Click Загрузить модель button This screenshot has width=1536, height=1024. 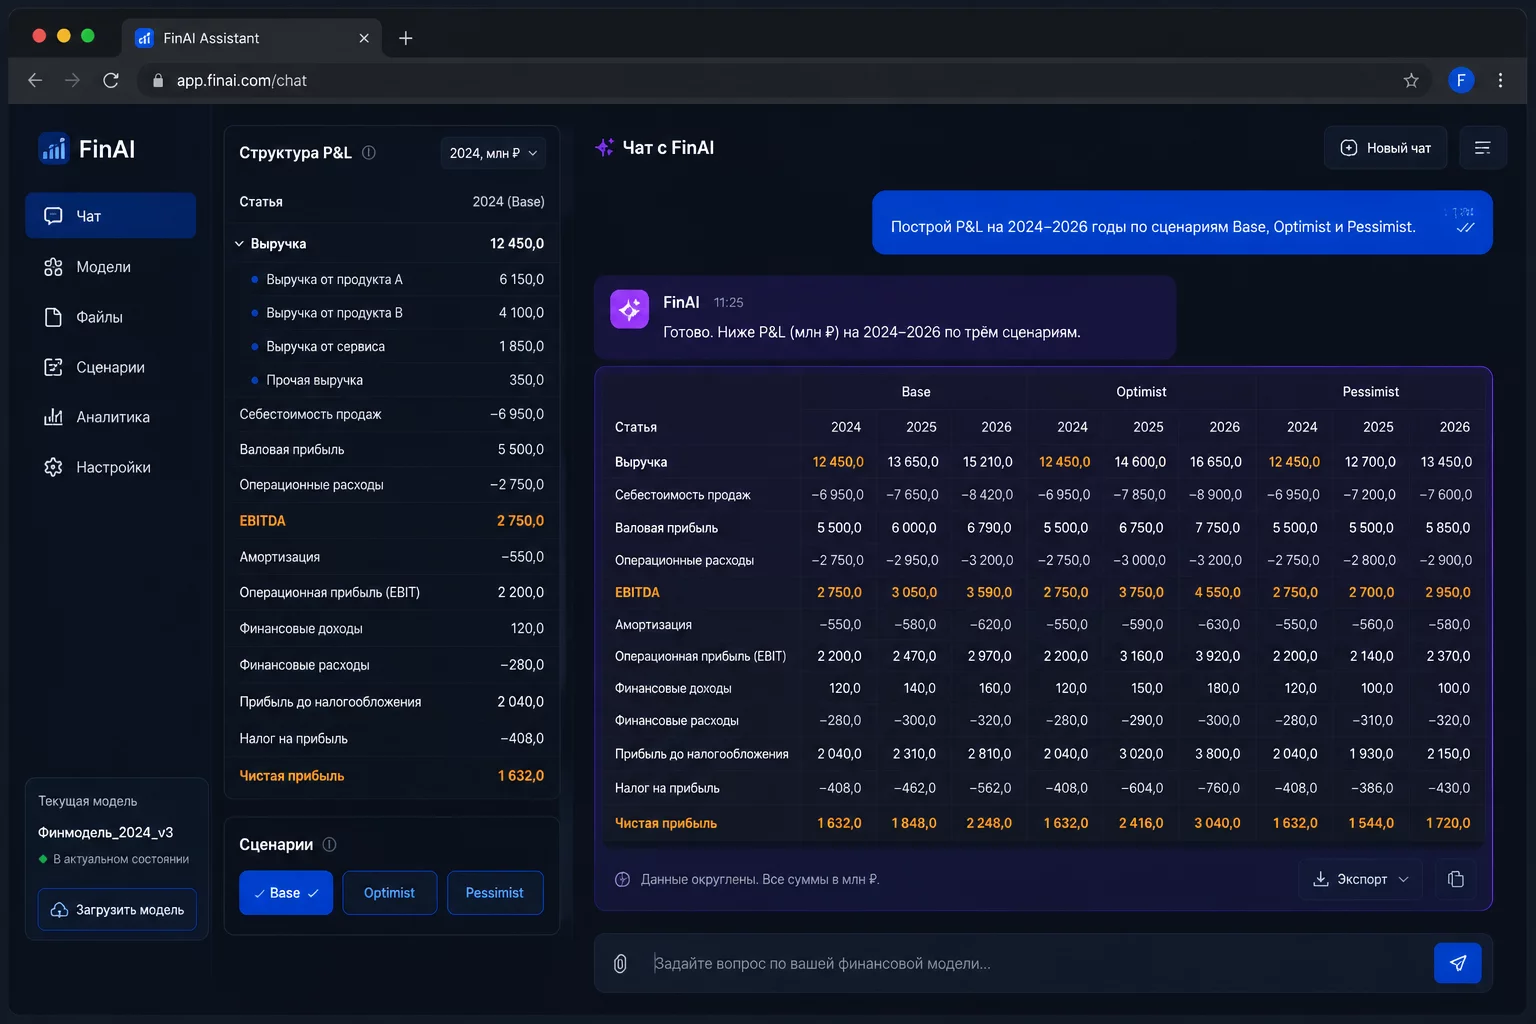pos(117,909)
